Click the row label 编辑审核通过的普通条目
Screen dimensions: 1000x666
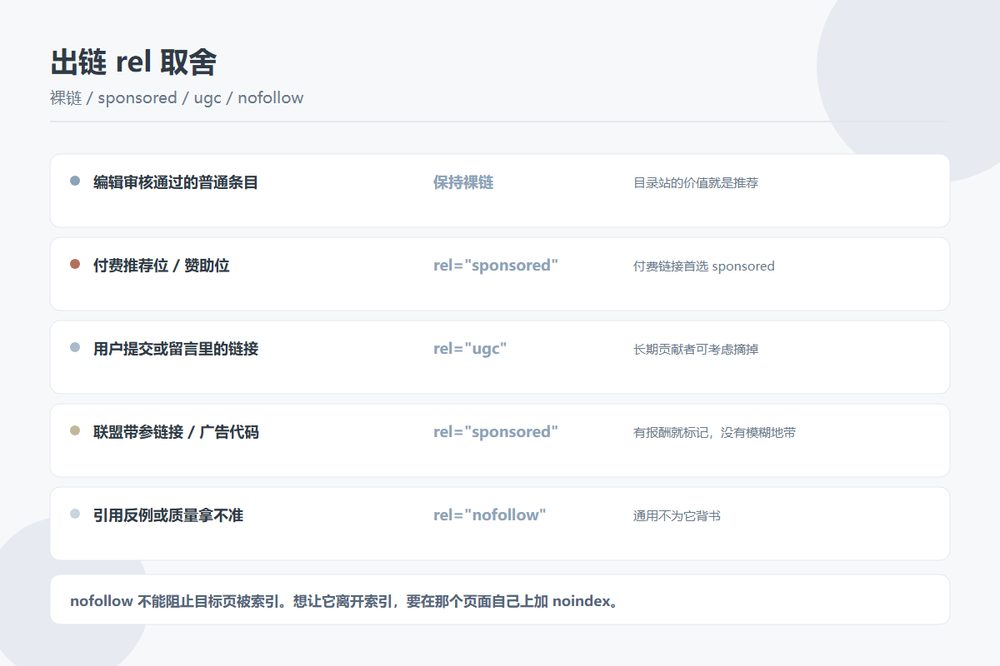tap(175, 182)
